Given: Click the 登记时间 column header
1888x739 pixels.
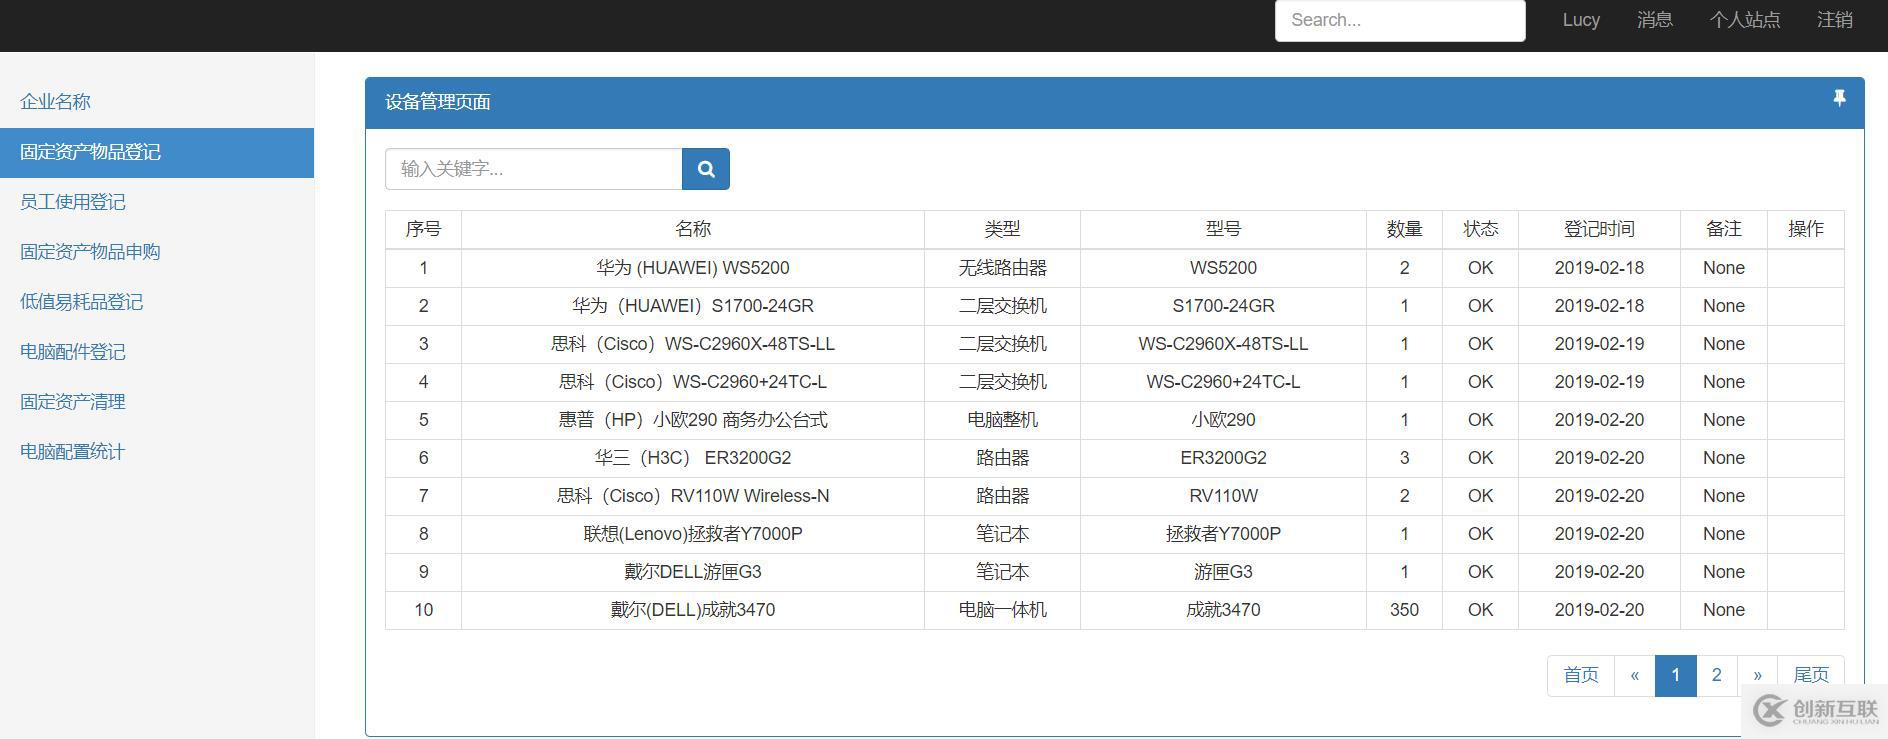Looking at the screenshot, I should click(x=1599, y=229).
